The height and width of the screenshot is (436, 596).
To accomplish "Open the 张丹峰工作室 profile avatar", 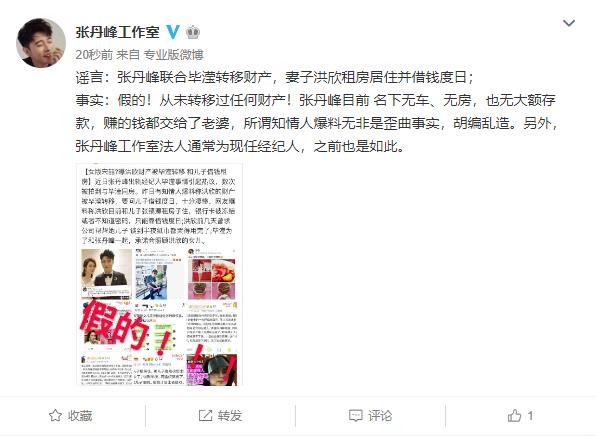I will click(x=41, y=43).
